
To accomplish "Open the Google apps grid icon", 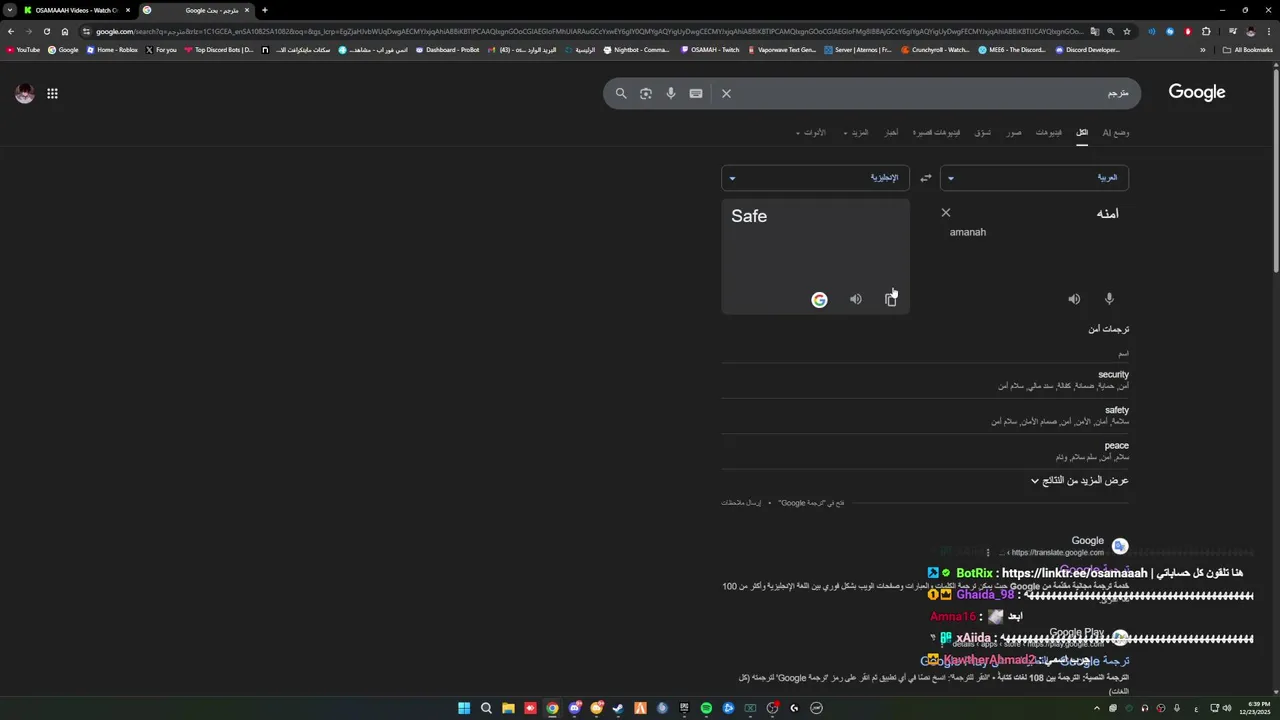I will tap(52, 93).
